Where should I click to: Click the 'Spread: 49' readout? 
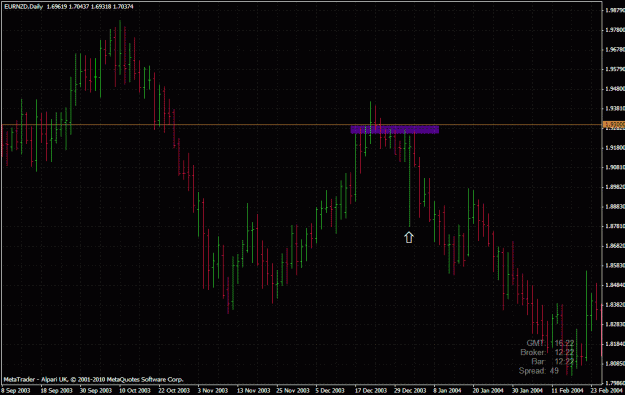[539, 371]
